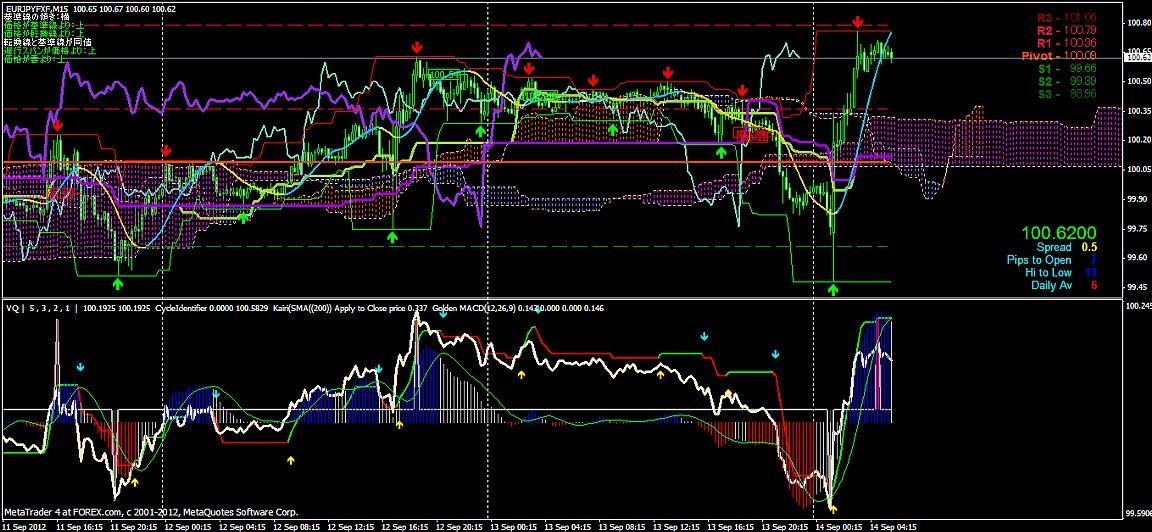Click 99.45 on the price axis

coord(1137,287)
